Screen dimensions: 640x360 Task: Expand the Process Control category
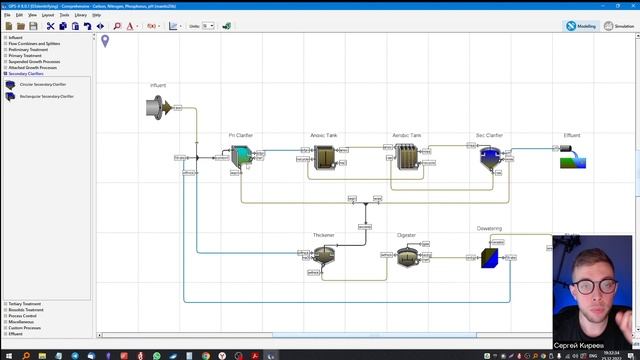[6, 316]
